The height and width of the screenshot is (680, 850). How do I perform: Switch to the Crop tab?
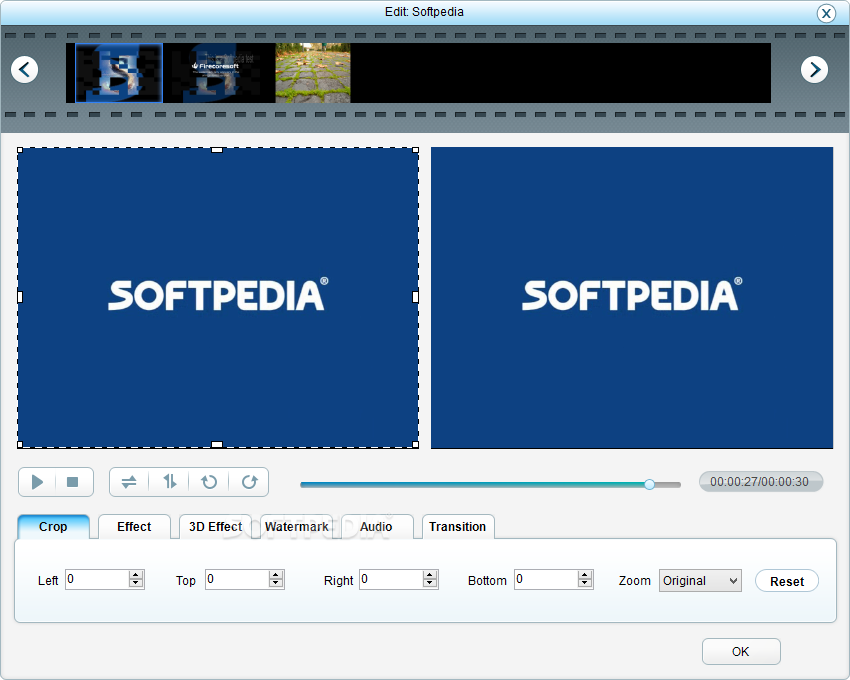[53, 527]
